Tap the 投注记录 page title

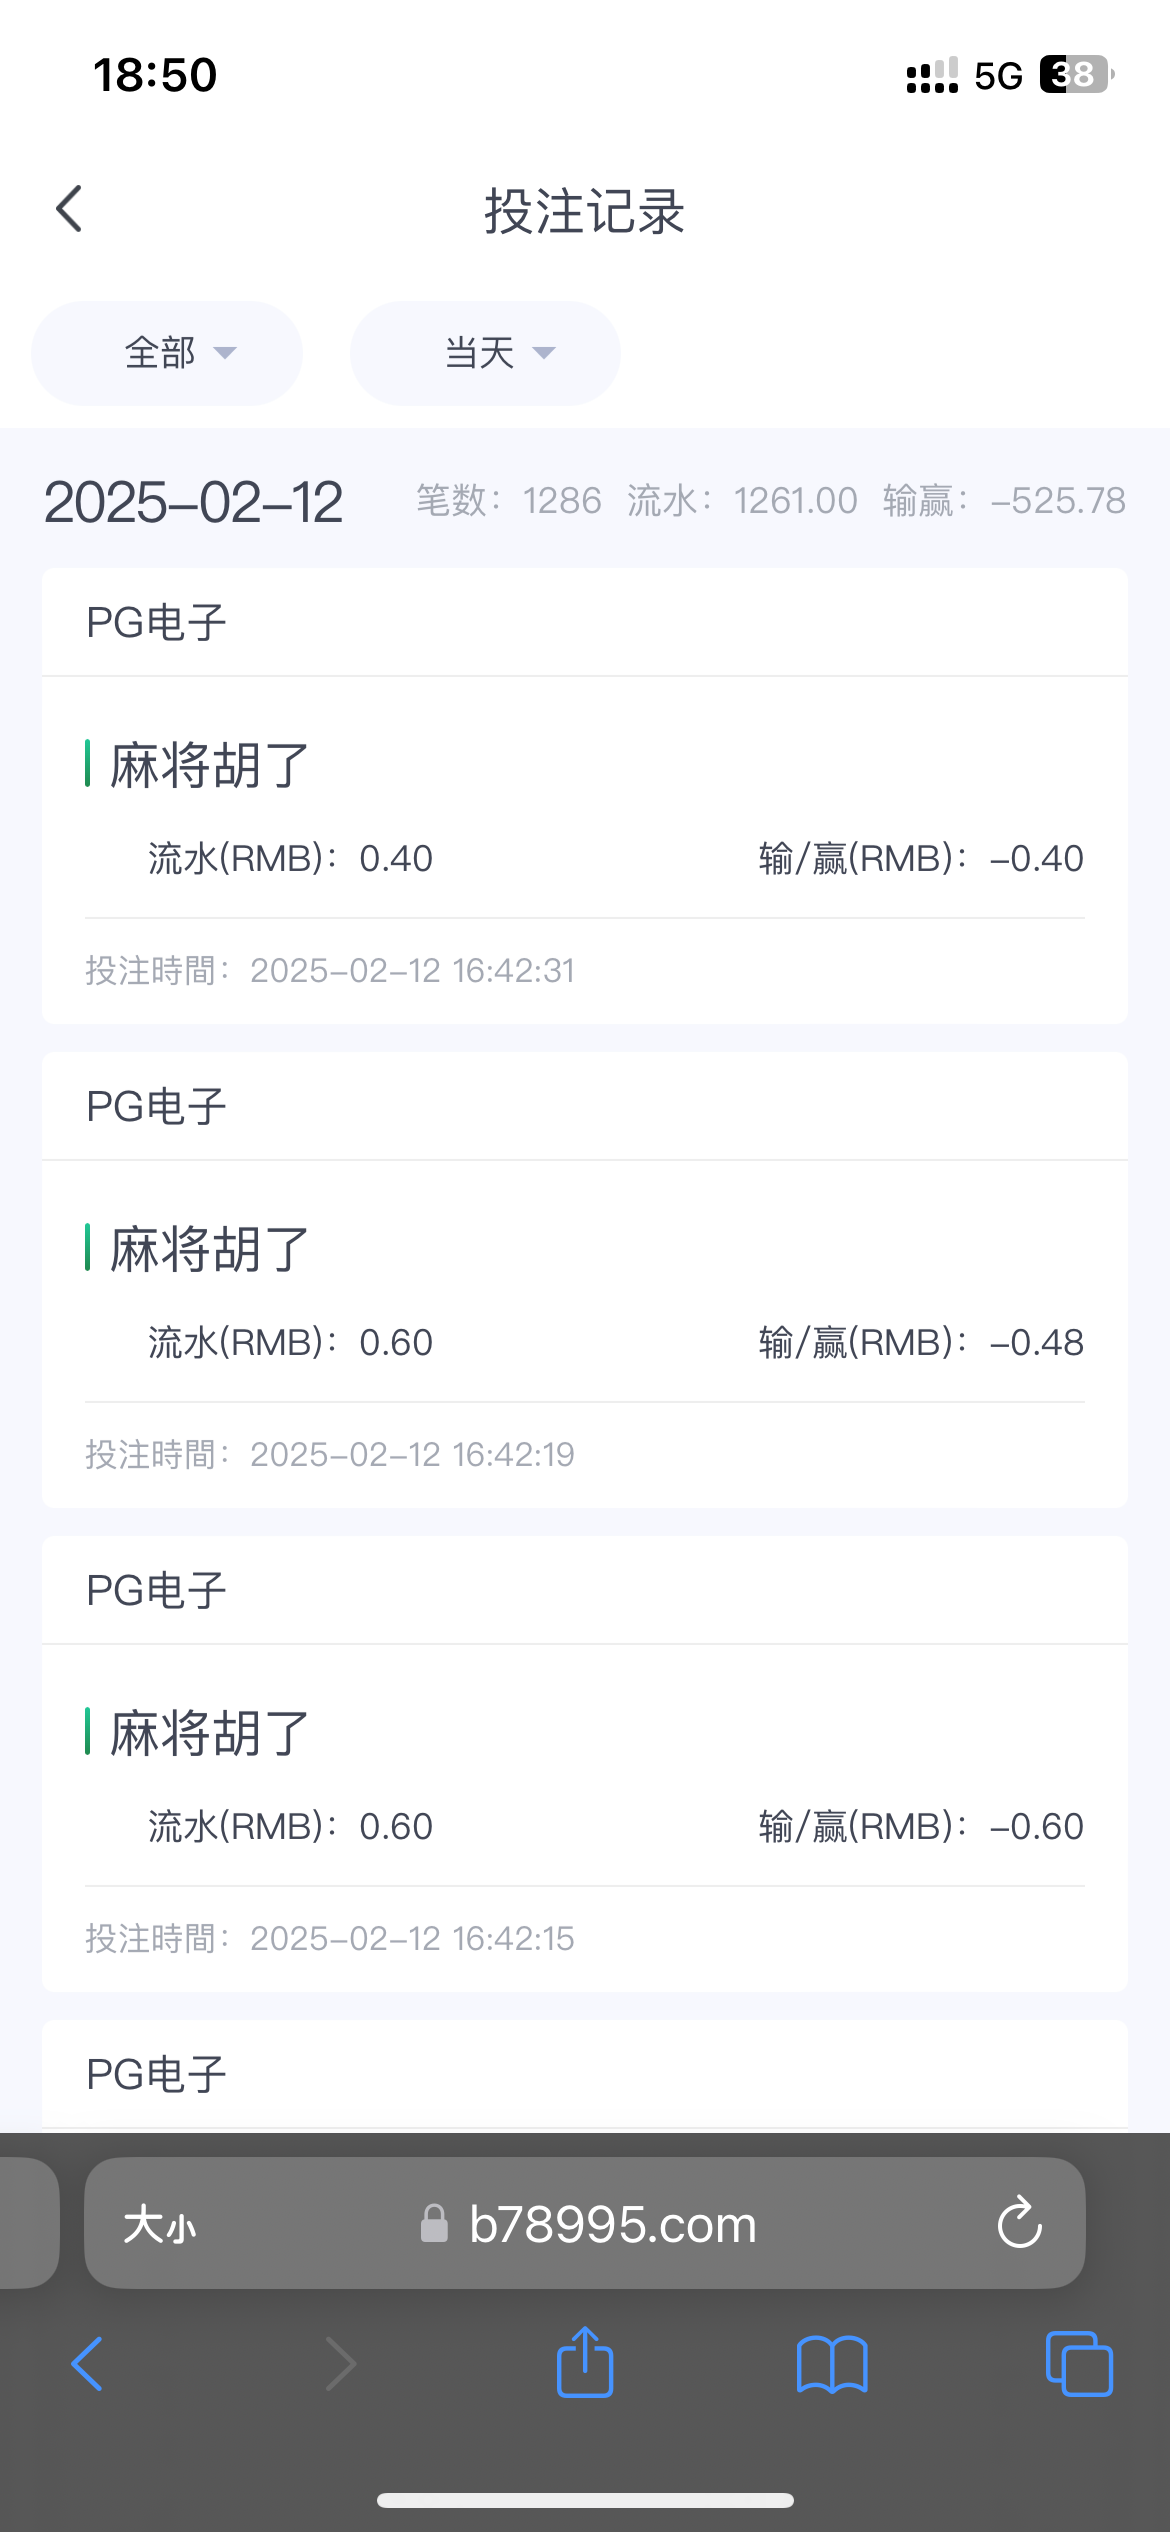[x=585, y=211]
